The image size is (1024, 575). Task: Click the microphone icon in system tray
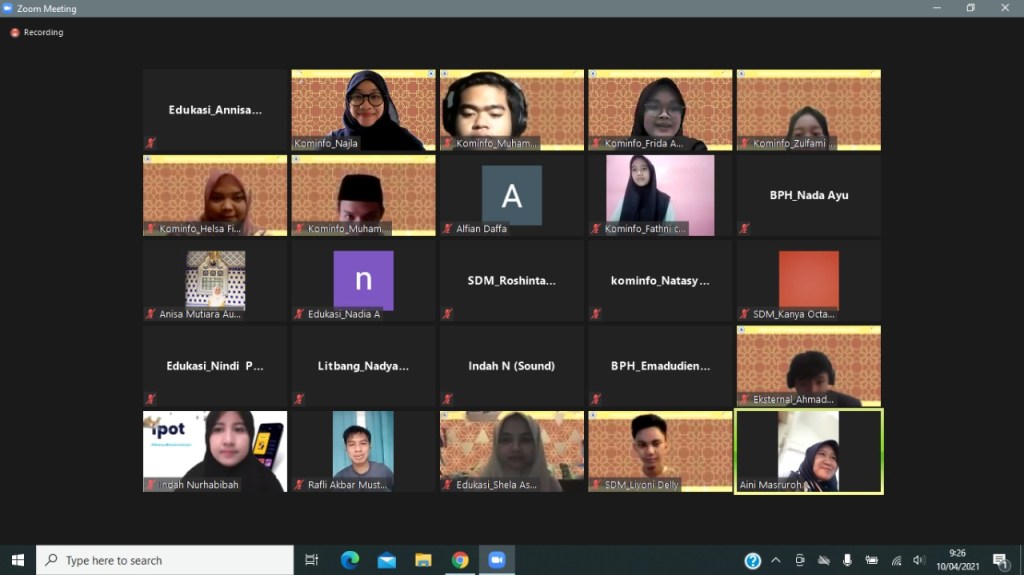tap(848, 560)
